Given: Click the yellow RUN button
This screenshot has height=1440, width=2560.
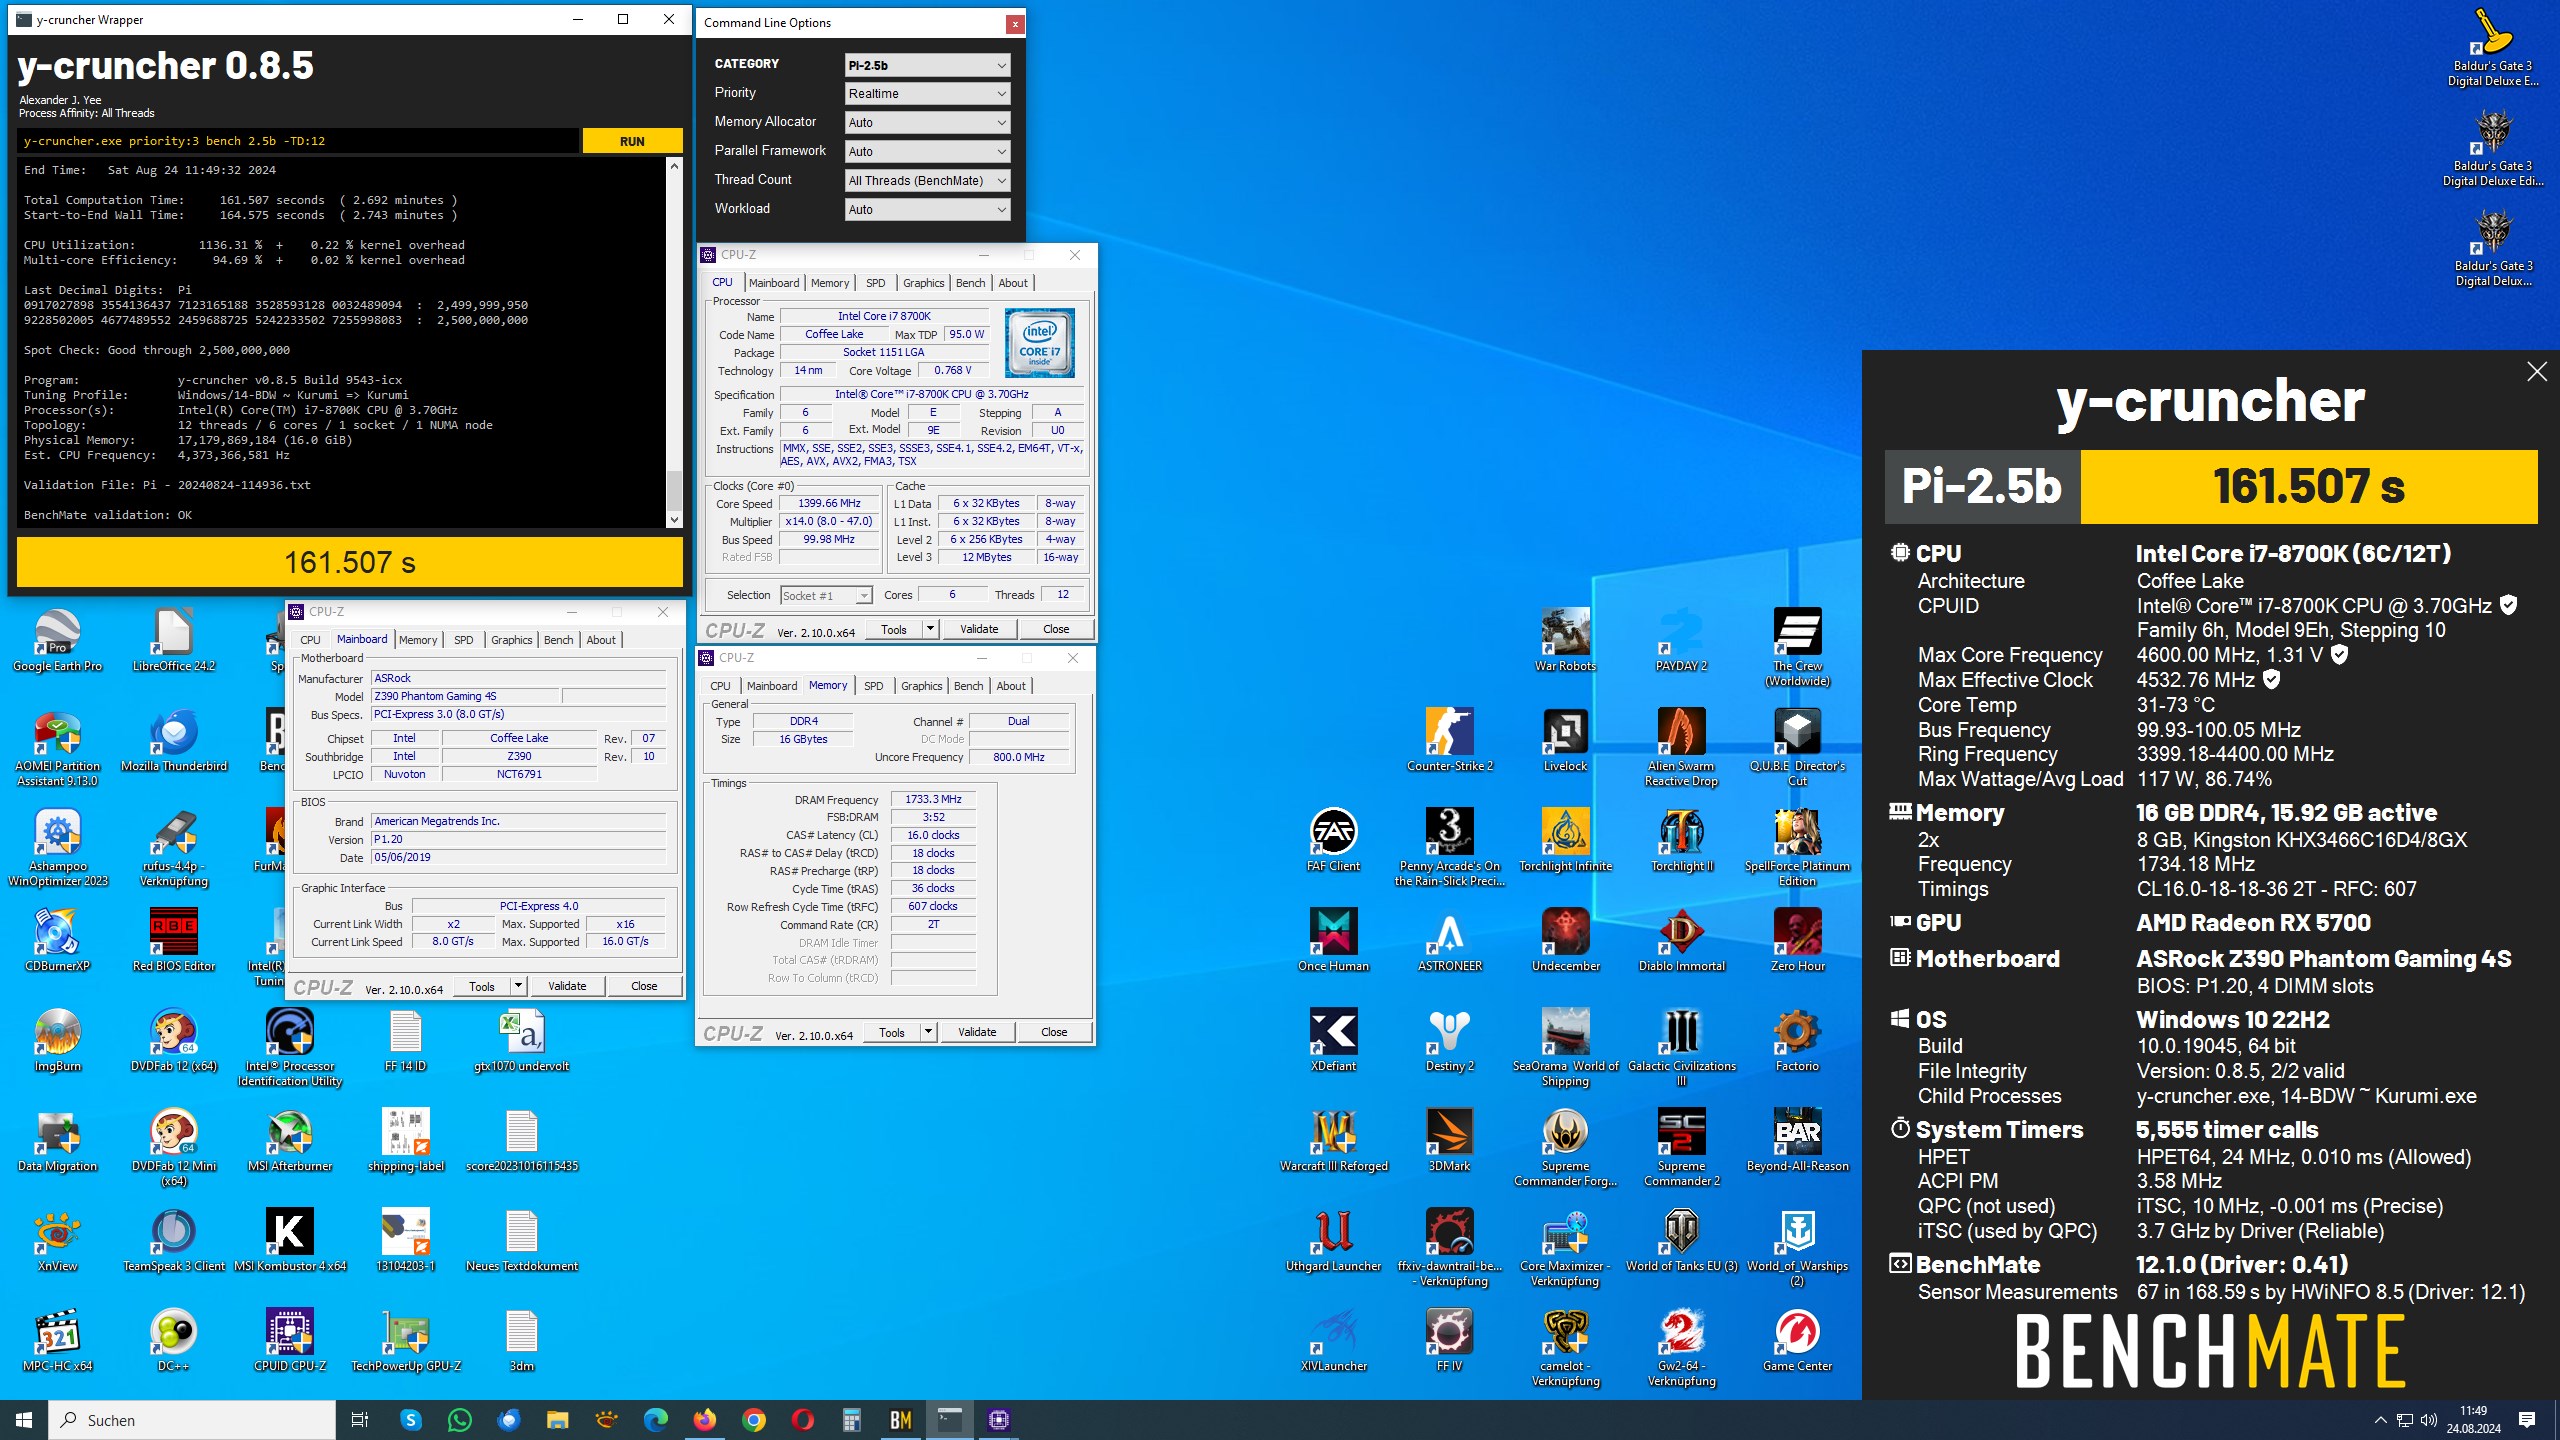Looking at the screenshot, I should coord(632,141).
